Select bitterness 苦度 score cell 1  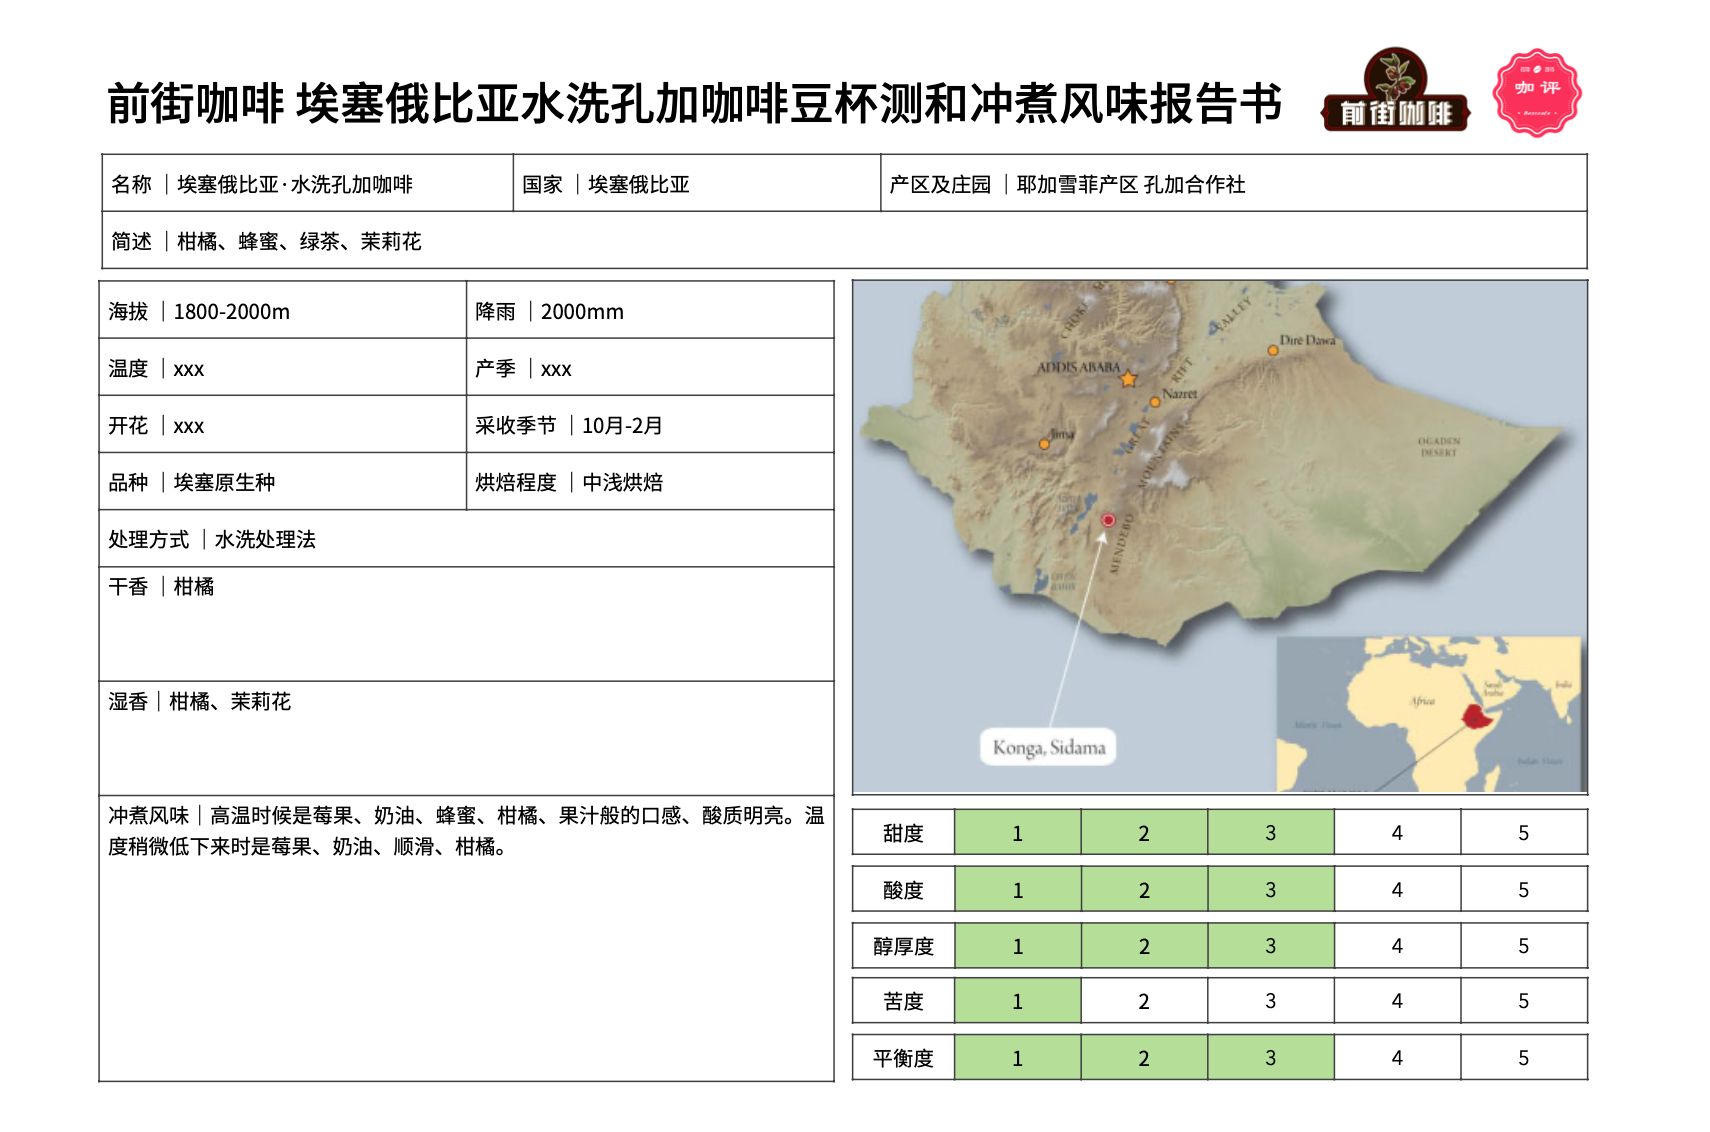point(1017,1001)
